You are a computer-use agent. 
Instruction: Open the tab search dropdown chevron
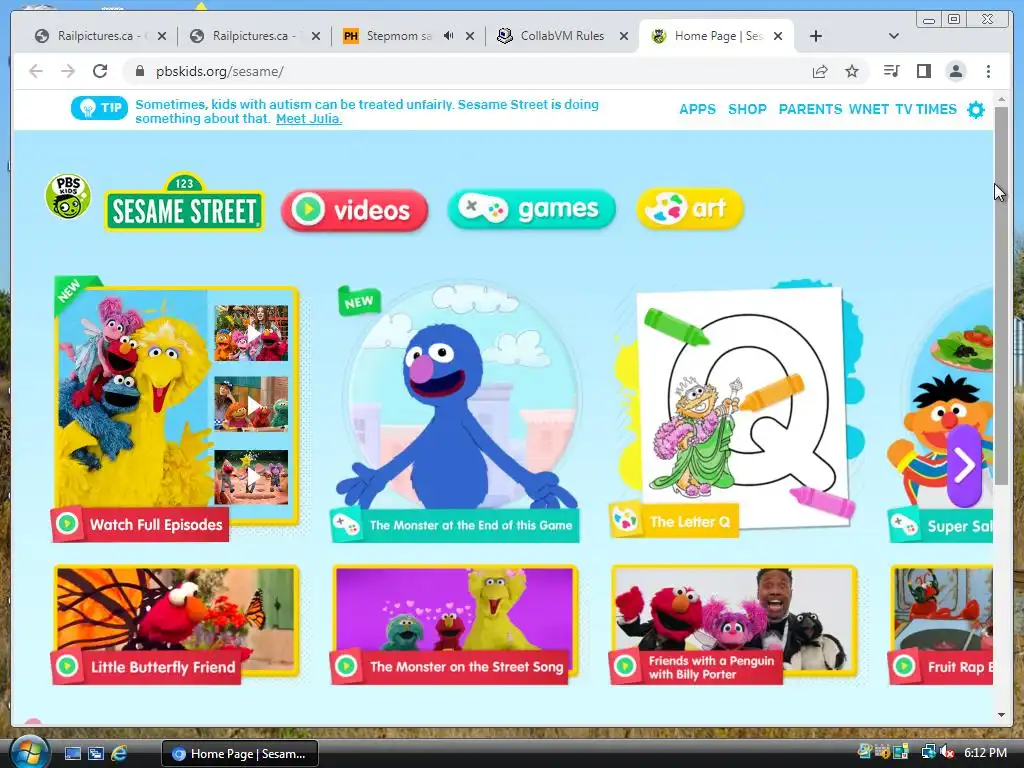(894, 36)
